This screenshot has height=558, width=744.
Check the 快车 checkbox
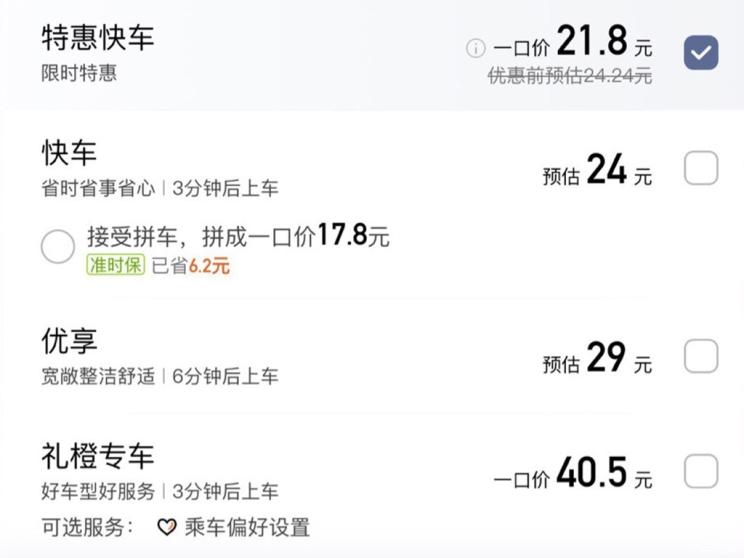click(701, 168)
